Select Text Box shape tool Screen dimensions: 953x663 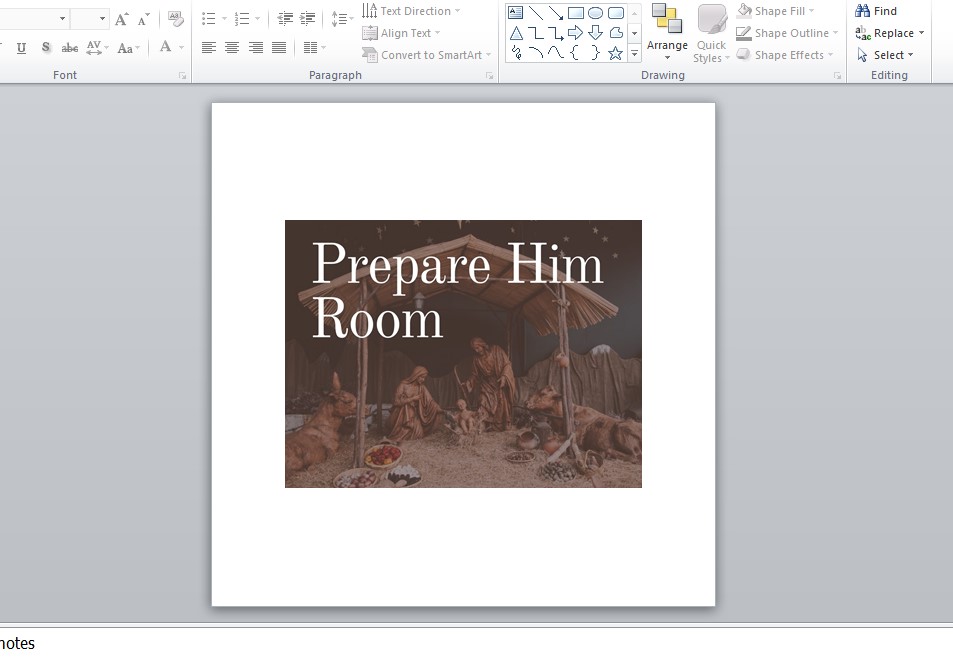[x=515, y=12]
